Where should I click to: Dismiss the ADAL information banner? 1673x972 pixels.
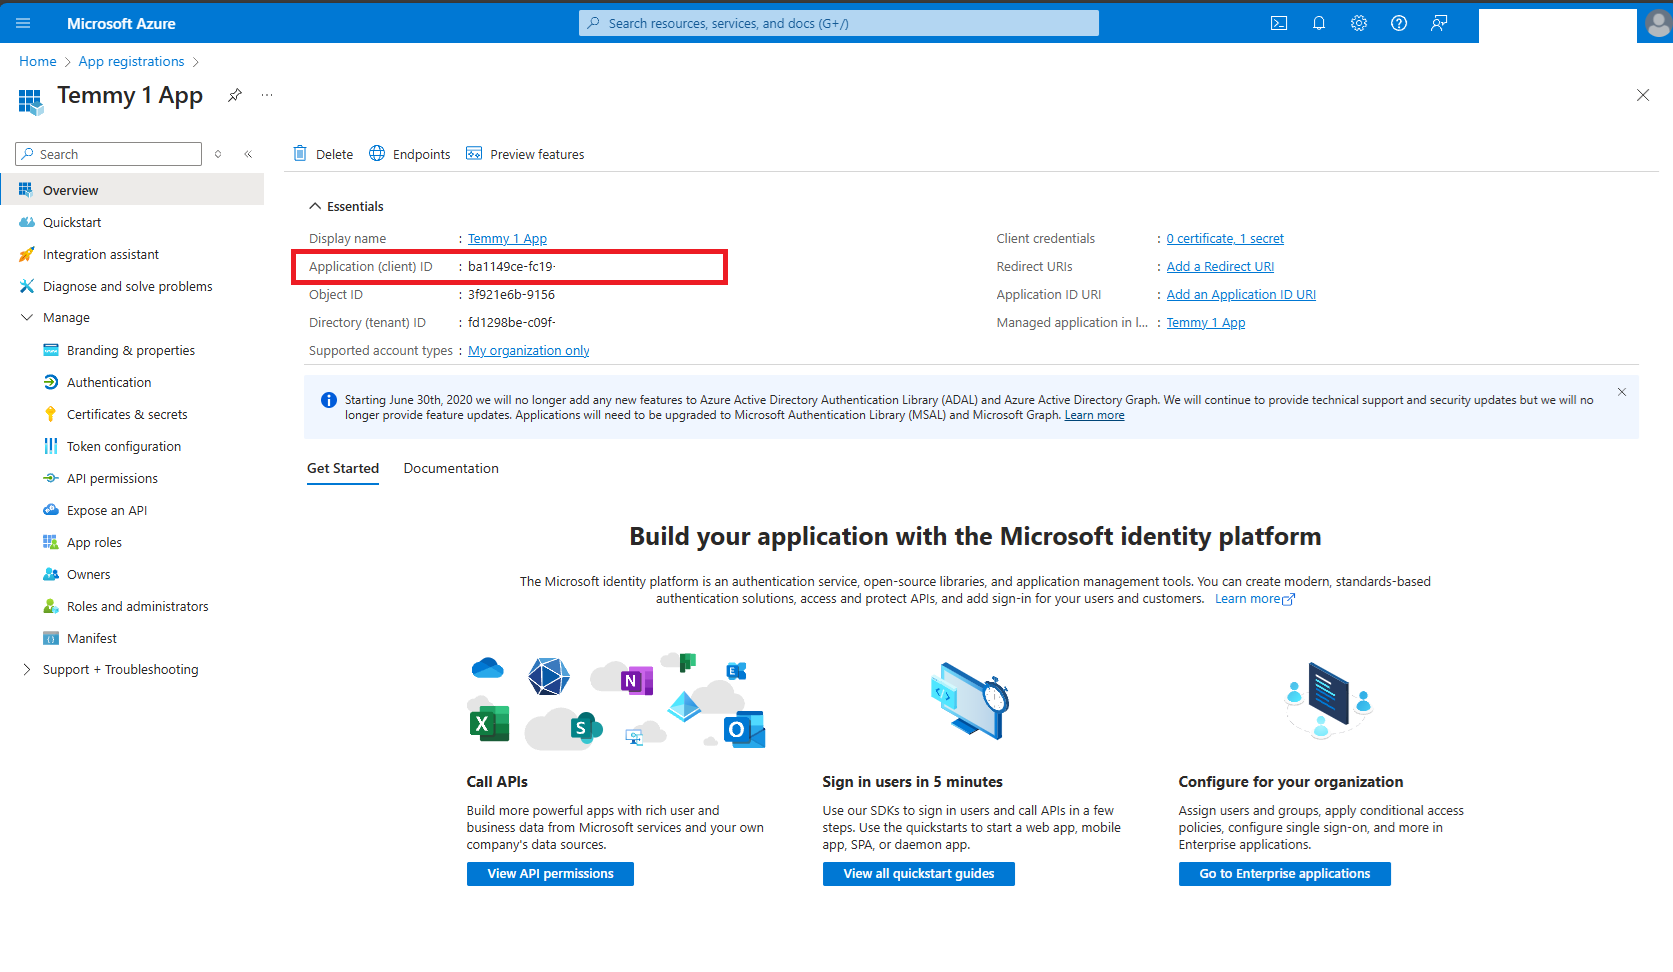pos(1622,392)
